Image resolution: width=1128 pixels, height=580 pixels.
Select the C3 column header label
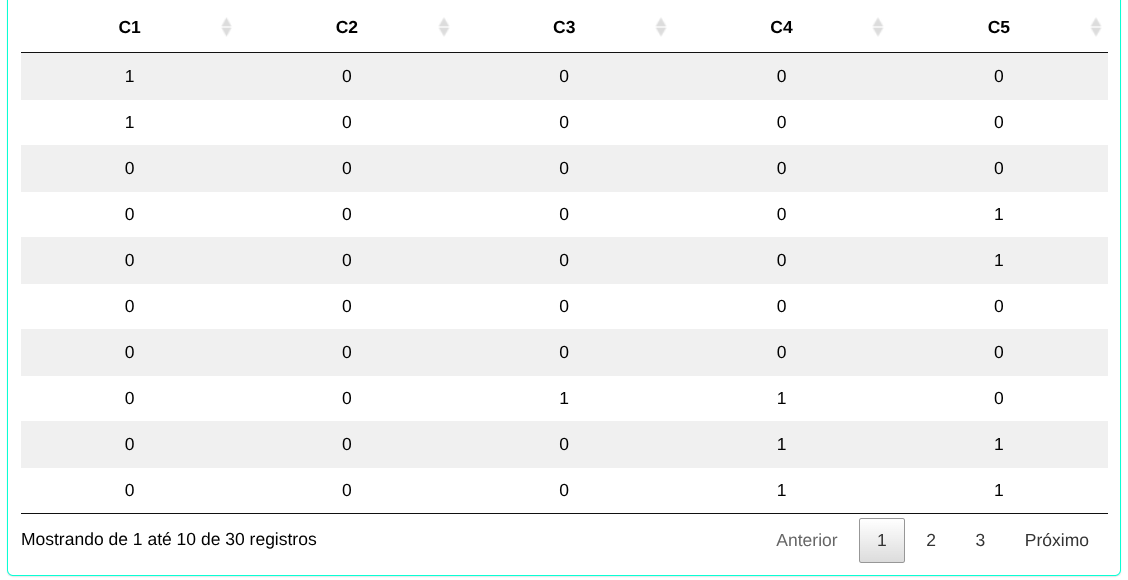(564, 27)
